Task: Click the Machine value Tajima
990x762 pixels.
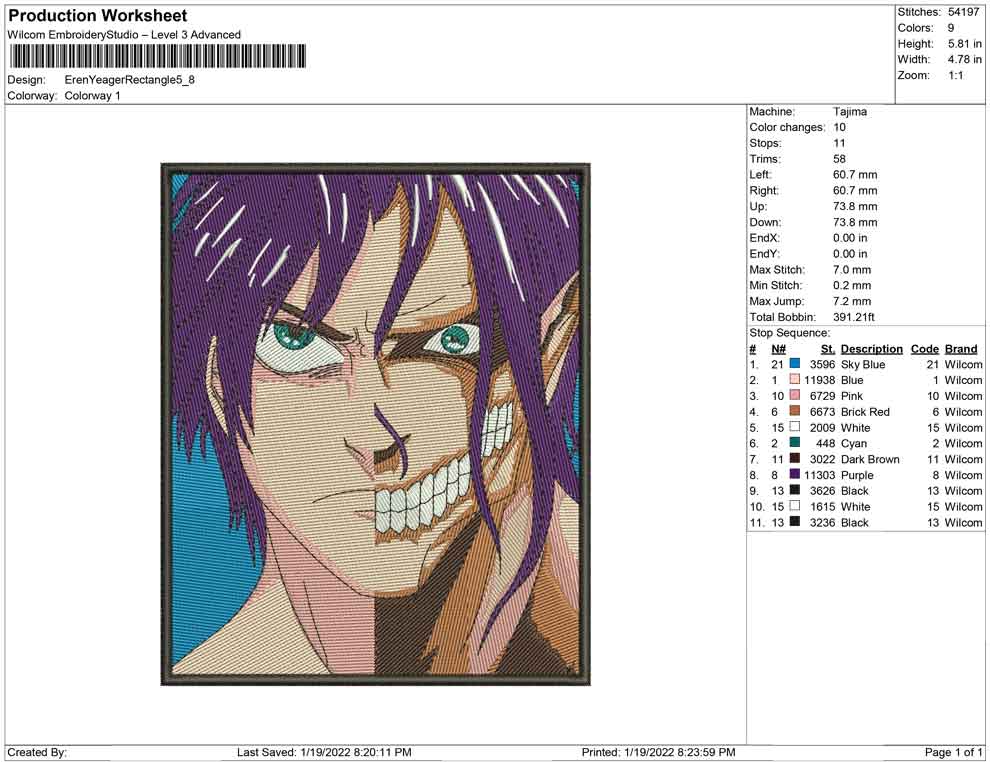Action: [x=850, y=112]
